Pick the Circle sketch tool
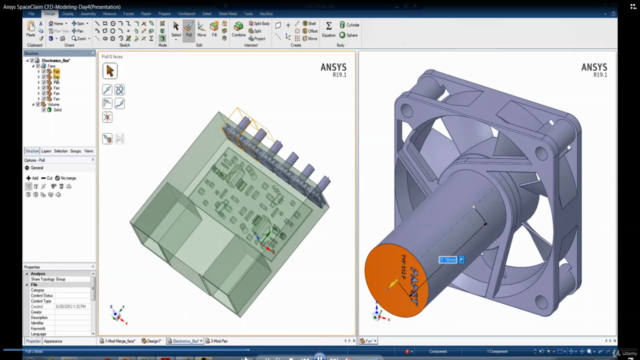The image size is (640, 360). (x=113, y=24)
